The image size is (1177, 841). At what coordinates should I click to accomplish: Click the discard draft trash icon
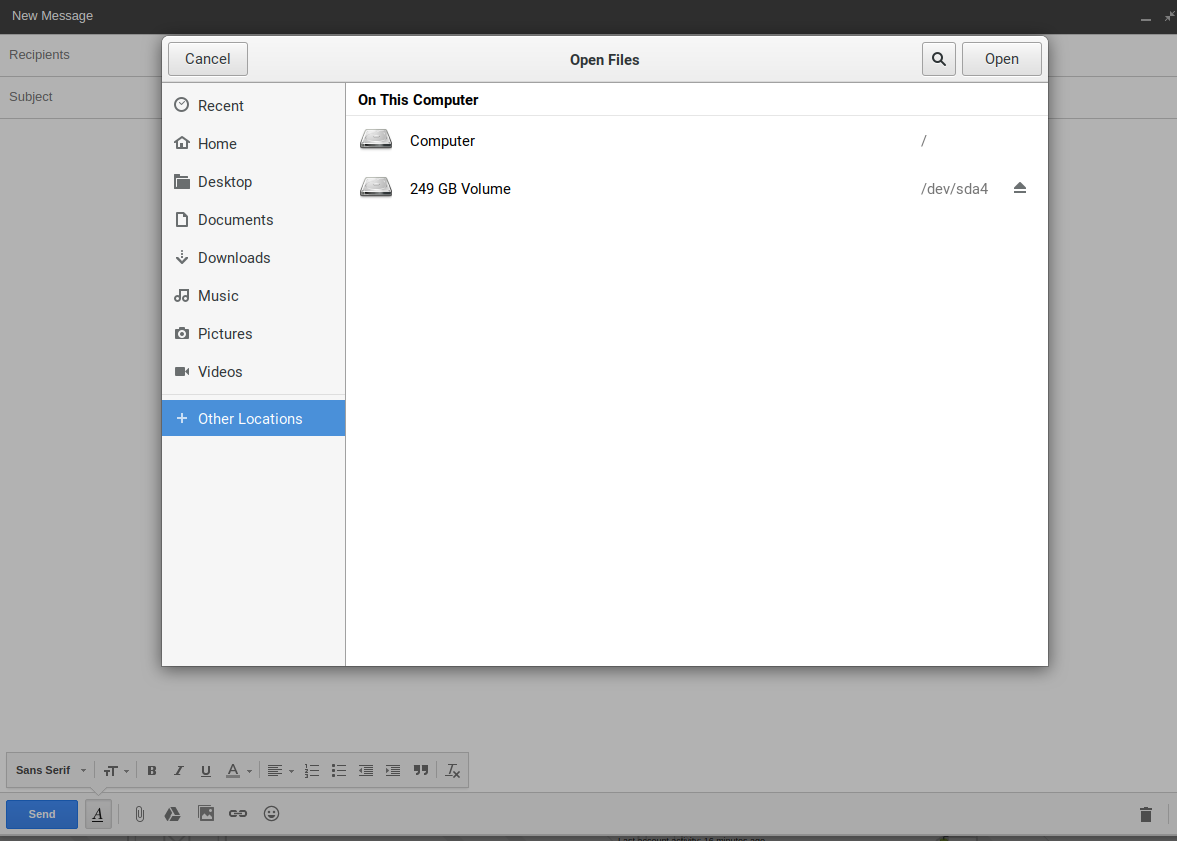coord(1146,815)
